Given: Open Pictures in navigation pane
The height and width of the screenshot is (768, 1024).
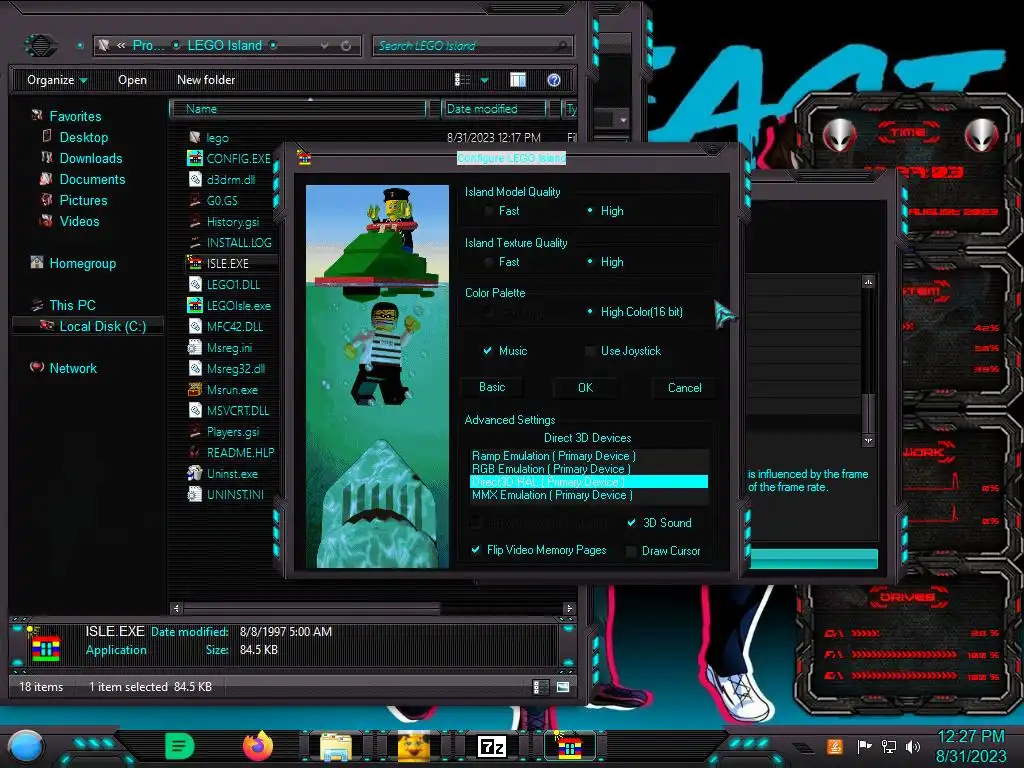Looking at the screenshot, I should (83, 200).
